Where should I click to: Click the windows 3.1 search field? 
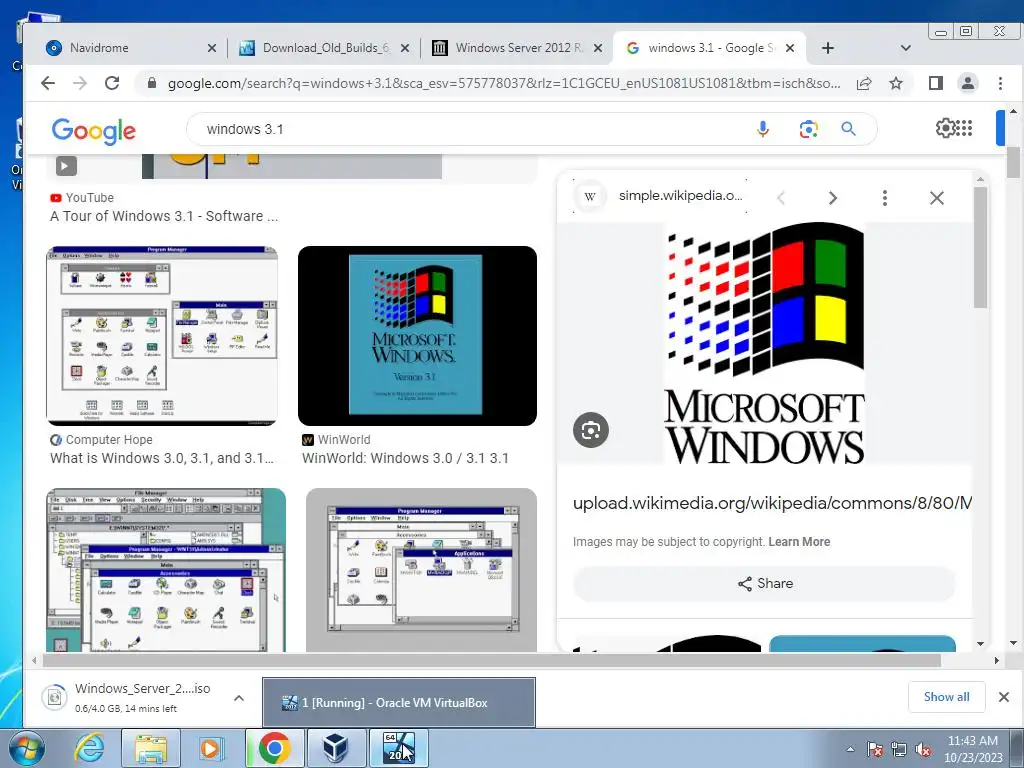click(470, 129)
